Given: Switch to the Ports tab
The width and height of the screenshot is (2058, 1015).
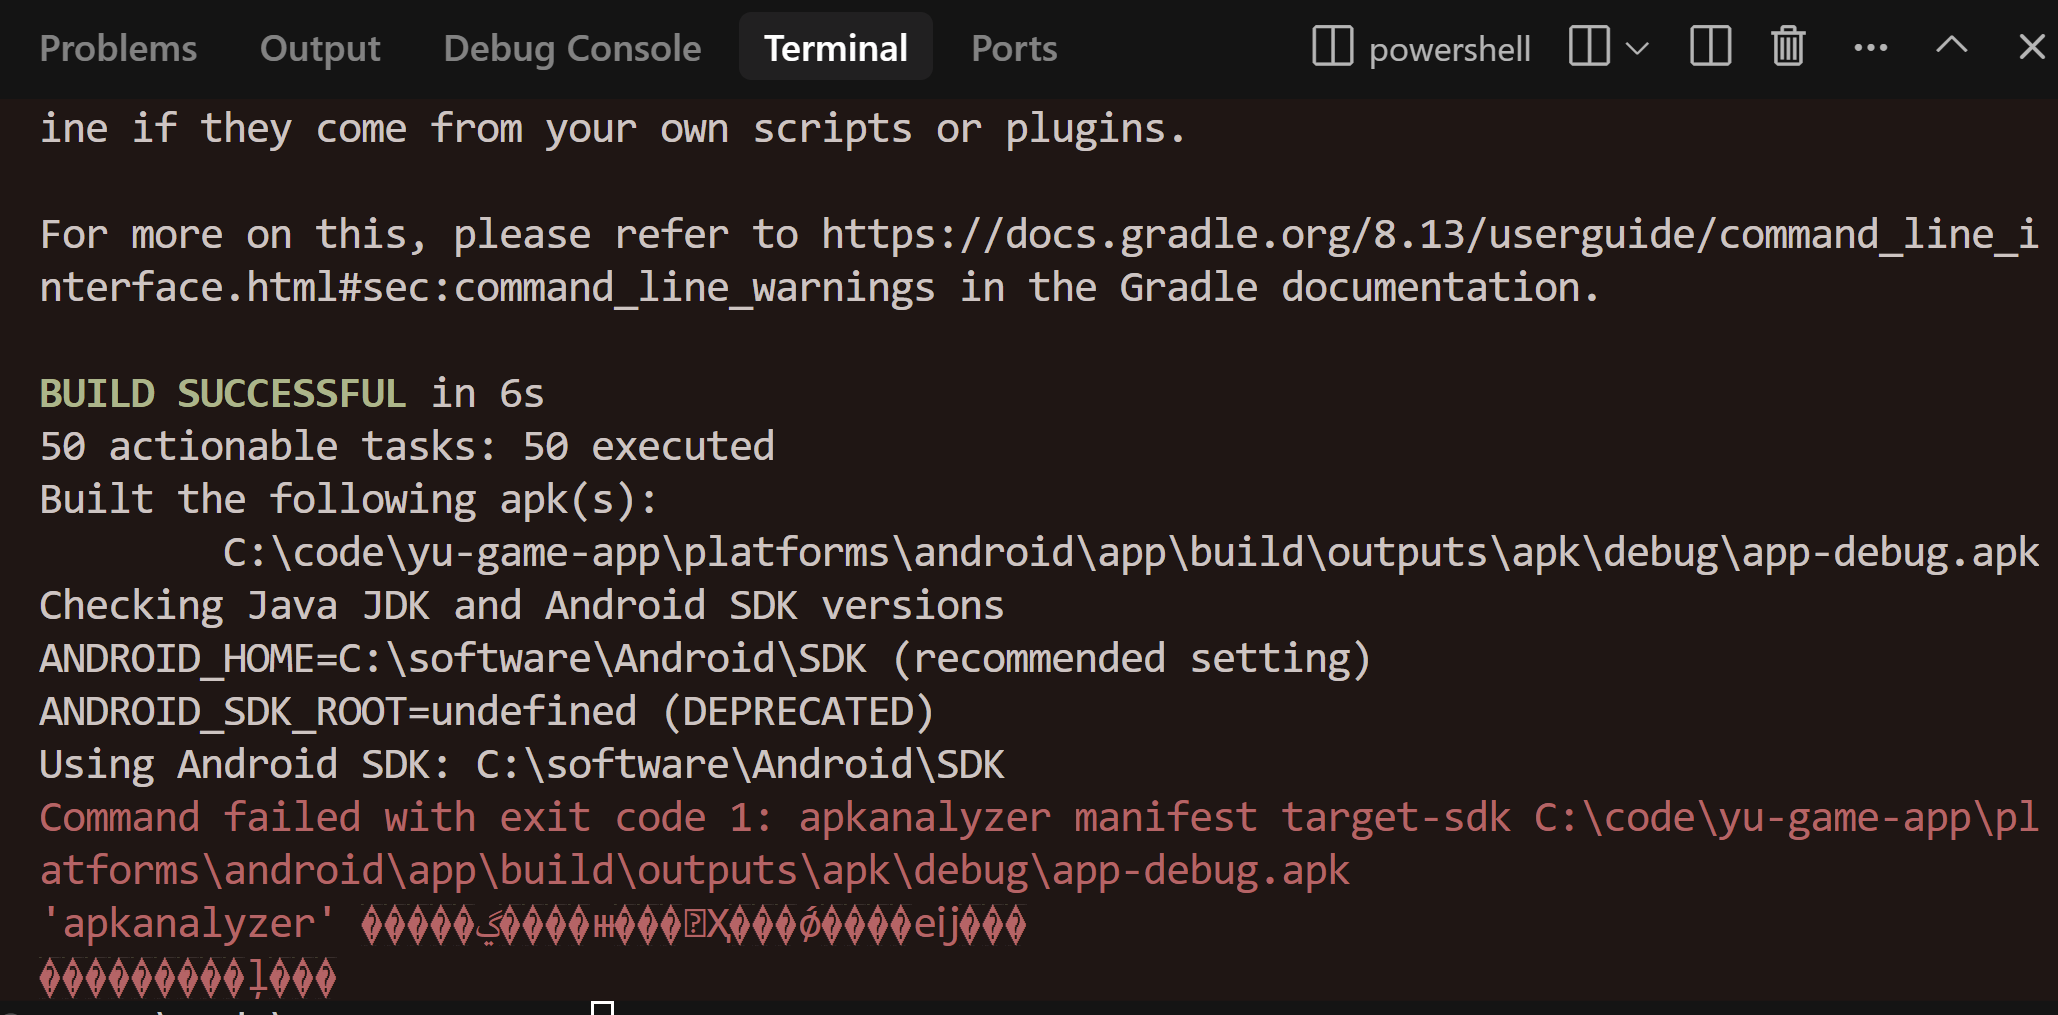Looking at the screenshot, I should 1014,48.
